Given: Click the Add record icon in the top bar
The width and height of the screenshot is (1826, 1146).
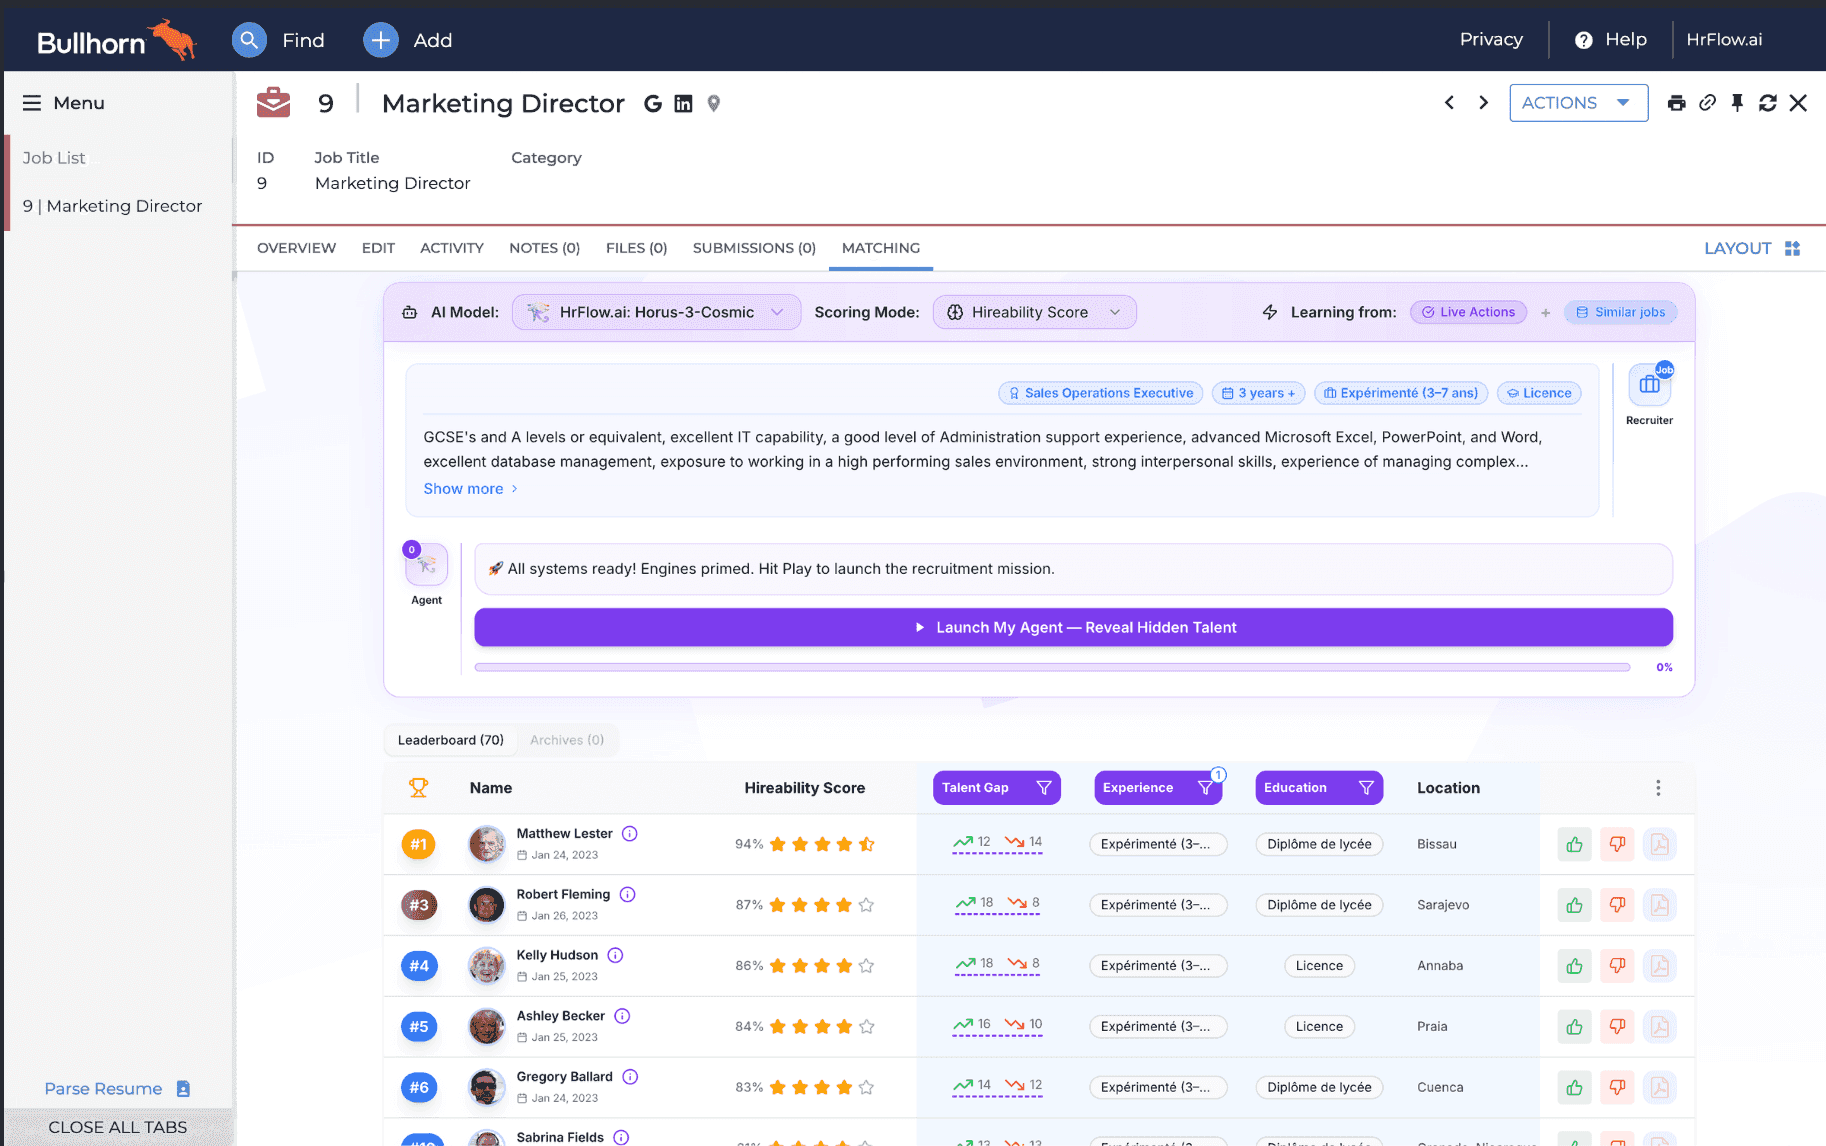Looking at the screenshot, I should [380, 40].
